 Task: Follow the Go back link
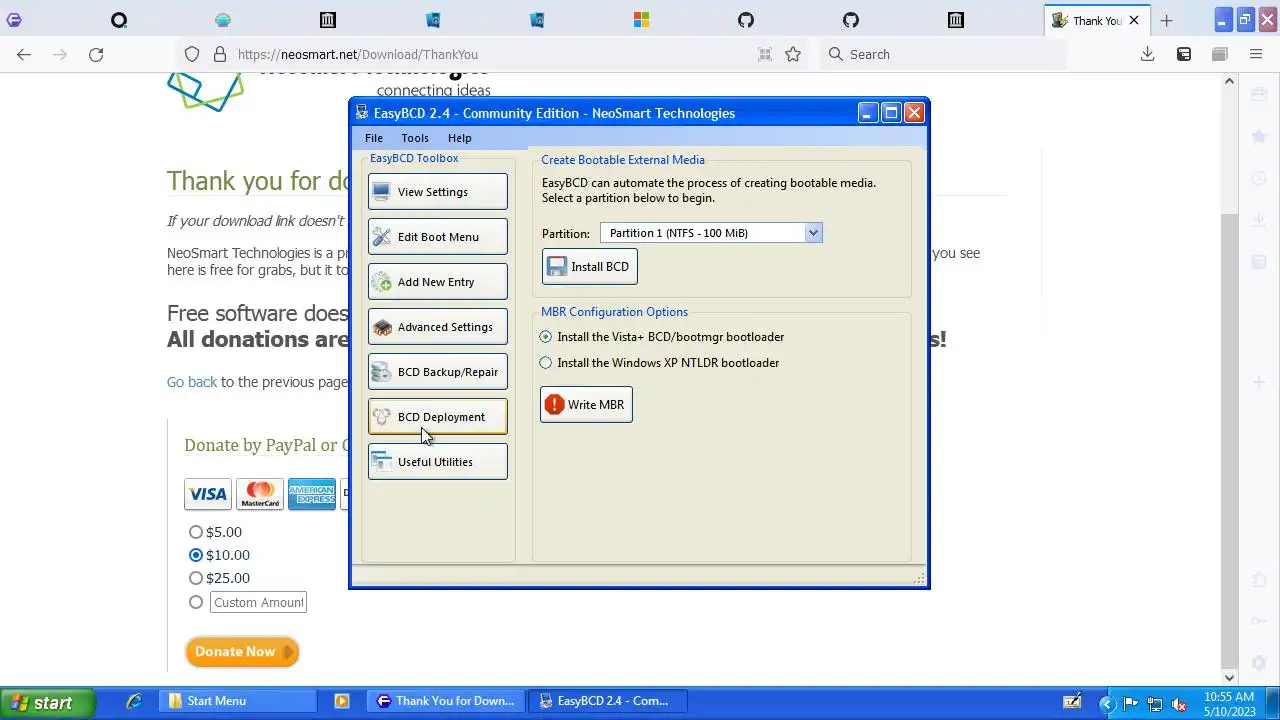[x=192, y=382]
